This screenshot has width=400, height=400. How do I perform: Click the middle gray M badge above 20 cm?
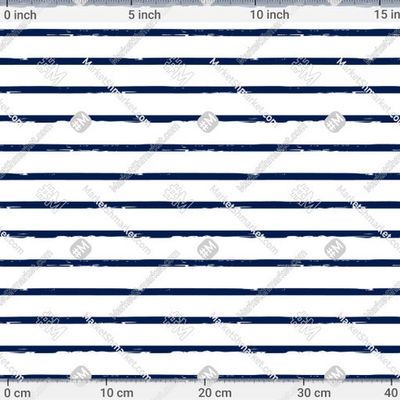(208, 376)
